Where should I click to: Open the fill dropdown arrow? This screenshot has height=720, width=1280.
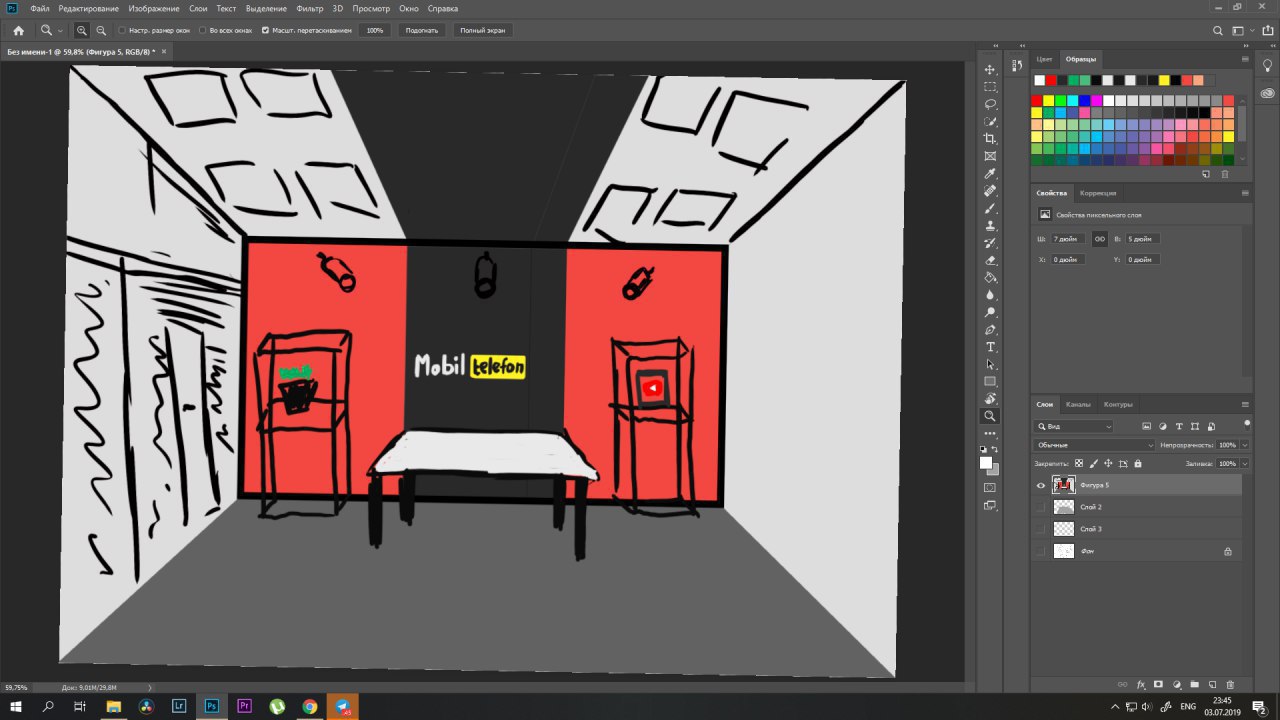click(1246, 464)
